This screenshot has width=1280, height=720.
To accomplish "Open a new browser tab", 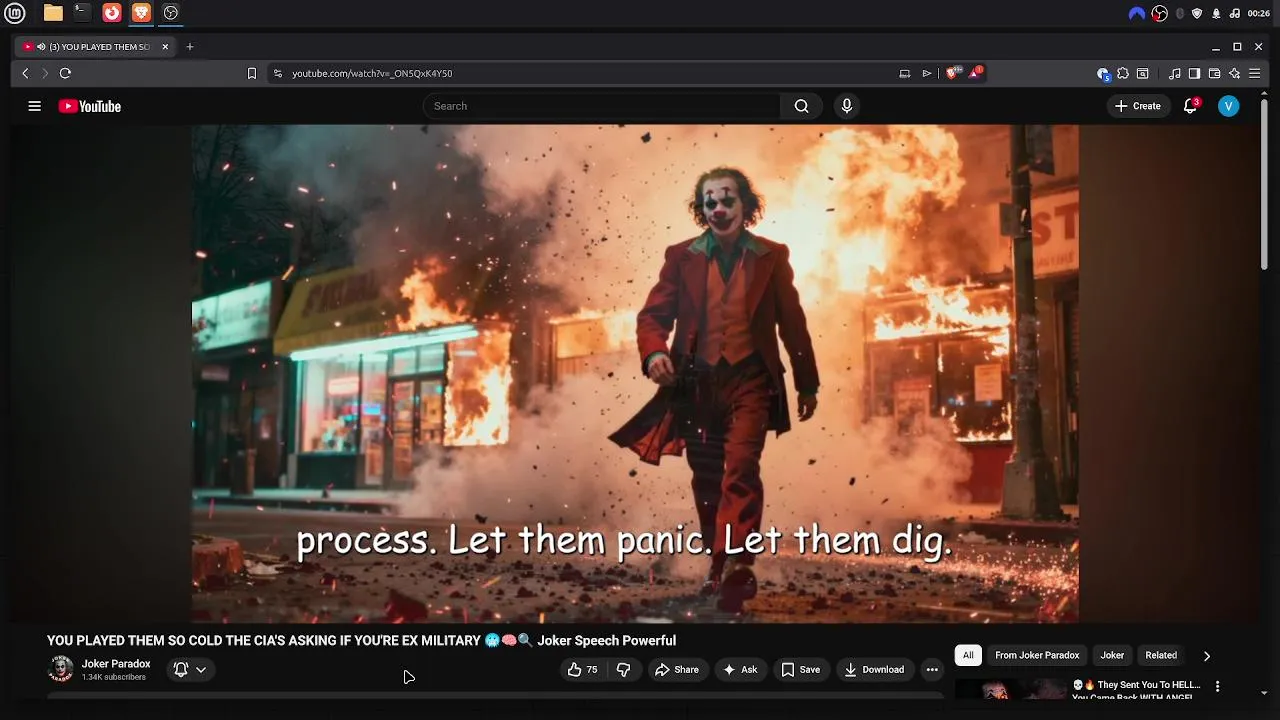I will pyautogui.click(x=190, y=47).
